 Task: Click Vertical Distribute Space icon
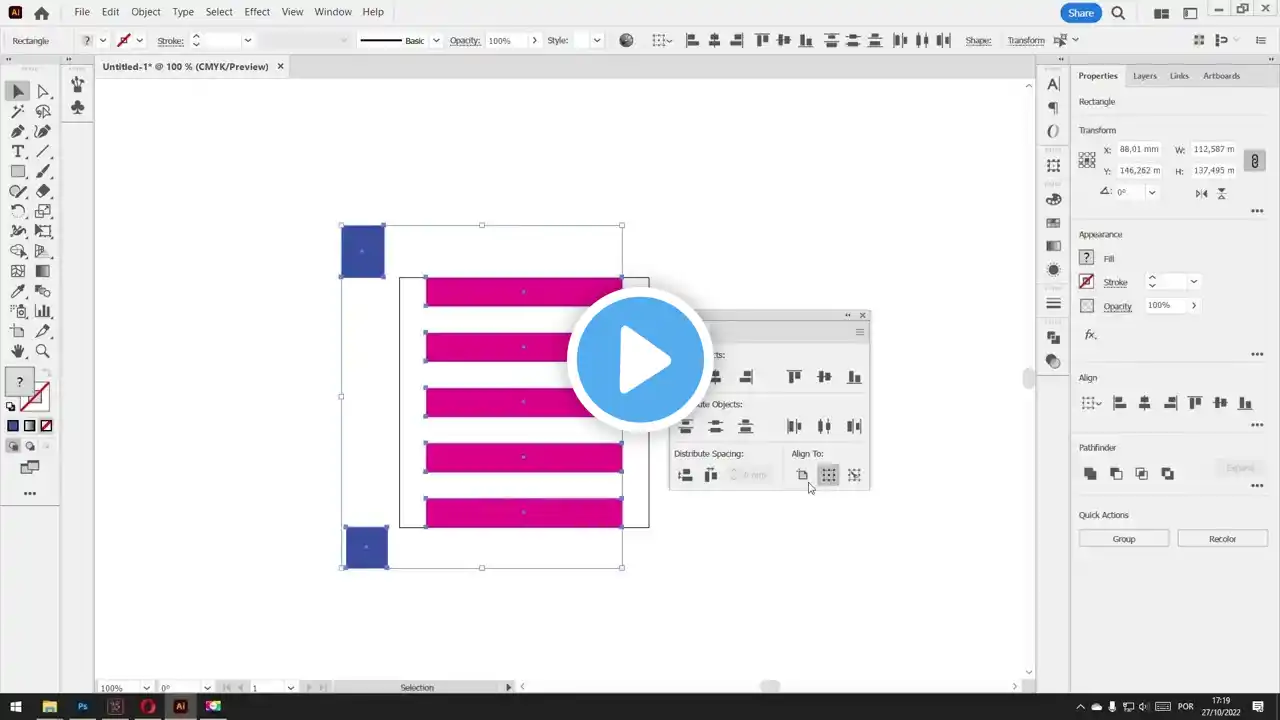click(x=685, y=475)
